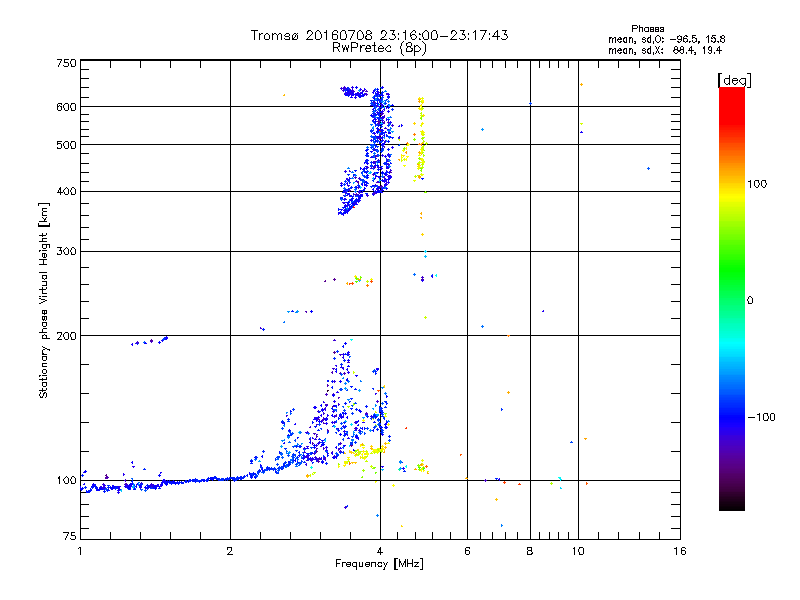Click the yellow-green echo column near 5 MHz
800x600 pixels.
(421, 140)
